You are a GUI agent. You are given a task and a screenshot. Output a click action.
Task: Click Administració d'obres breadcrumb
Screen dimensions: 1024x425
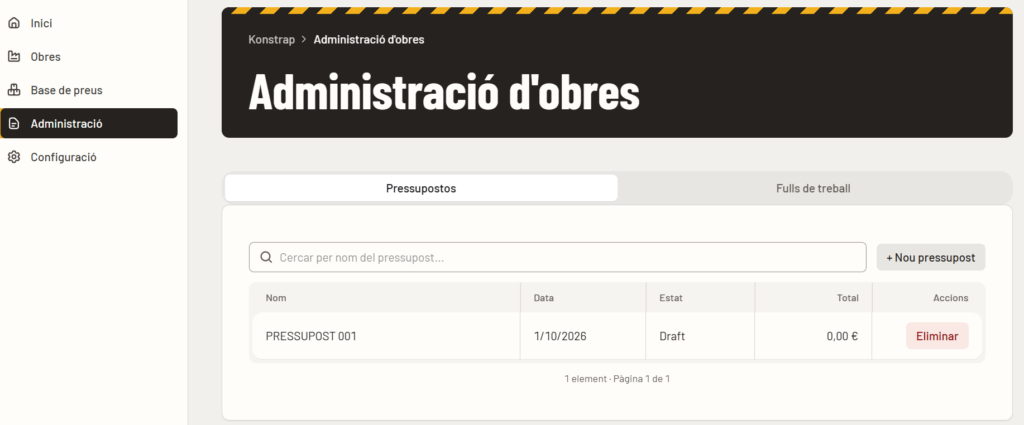(369, 40)
